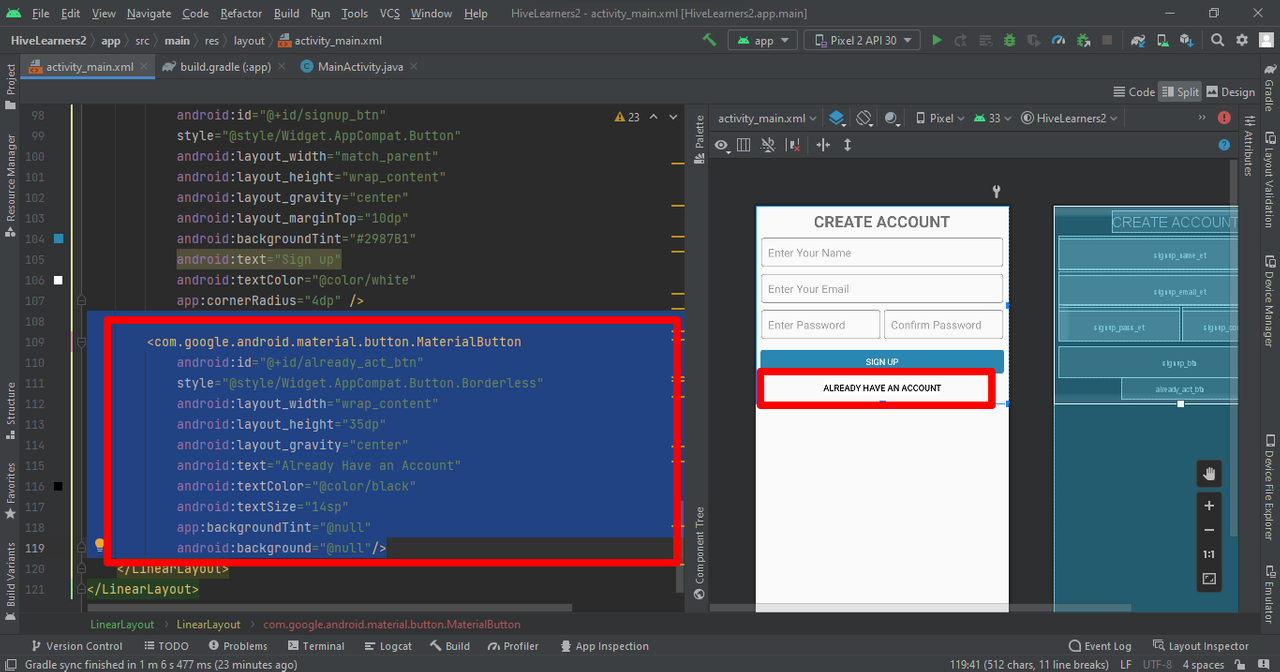Open the profiler gauge icon in toolbar
Screen dimensions: 1280x672
1059,40
